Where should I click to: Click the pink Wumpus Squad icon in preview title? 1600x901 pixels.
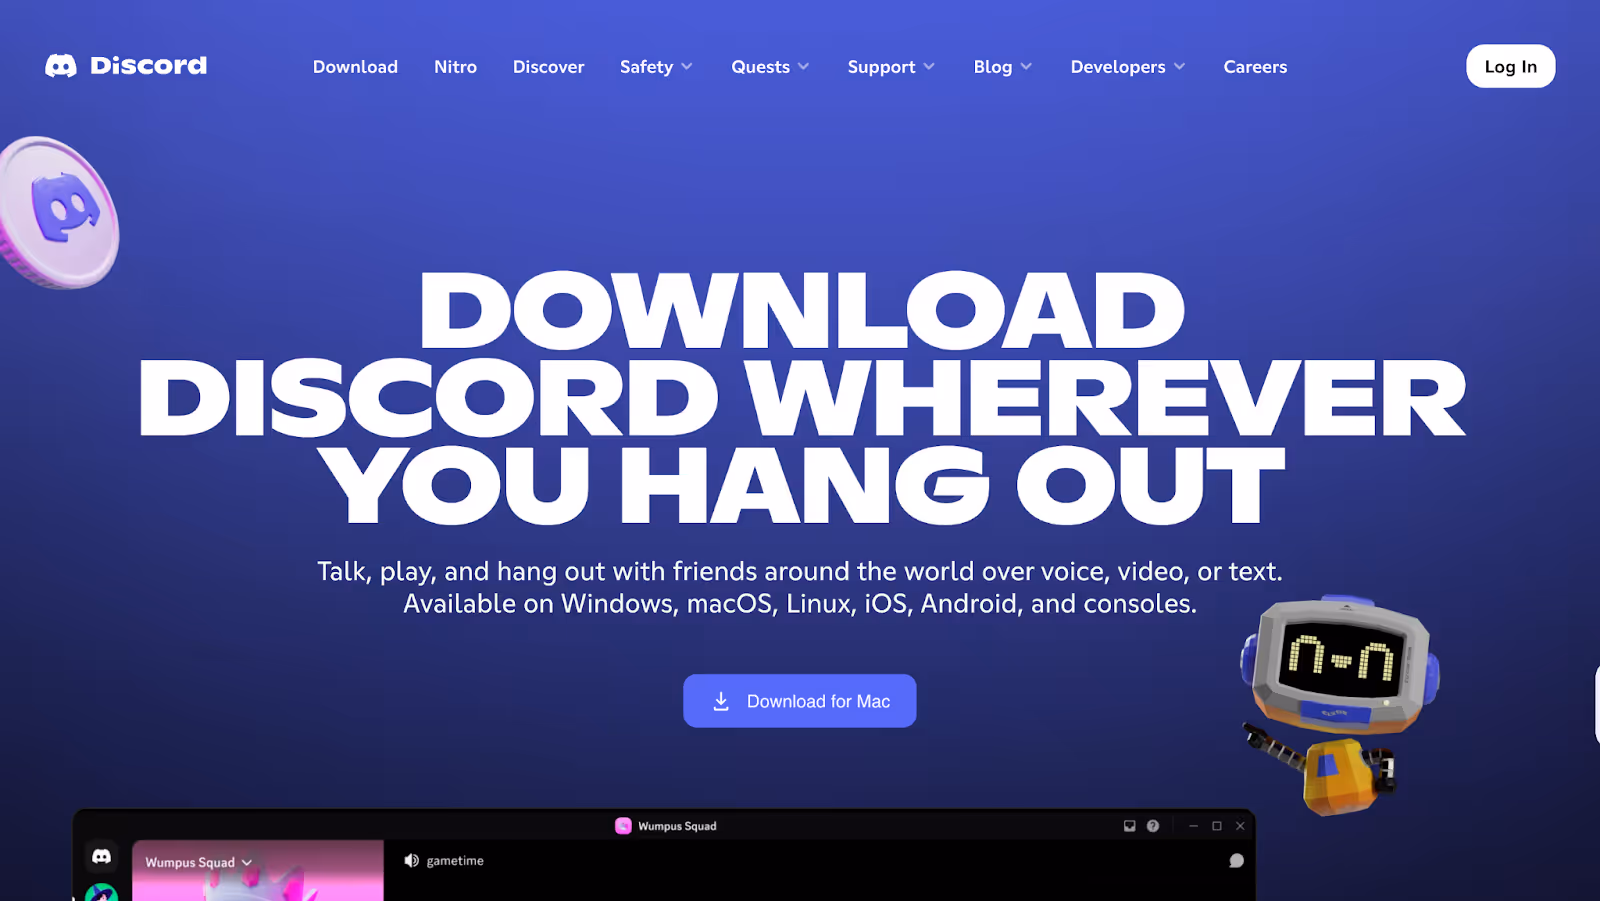(x=623, y=826)
